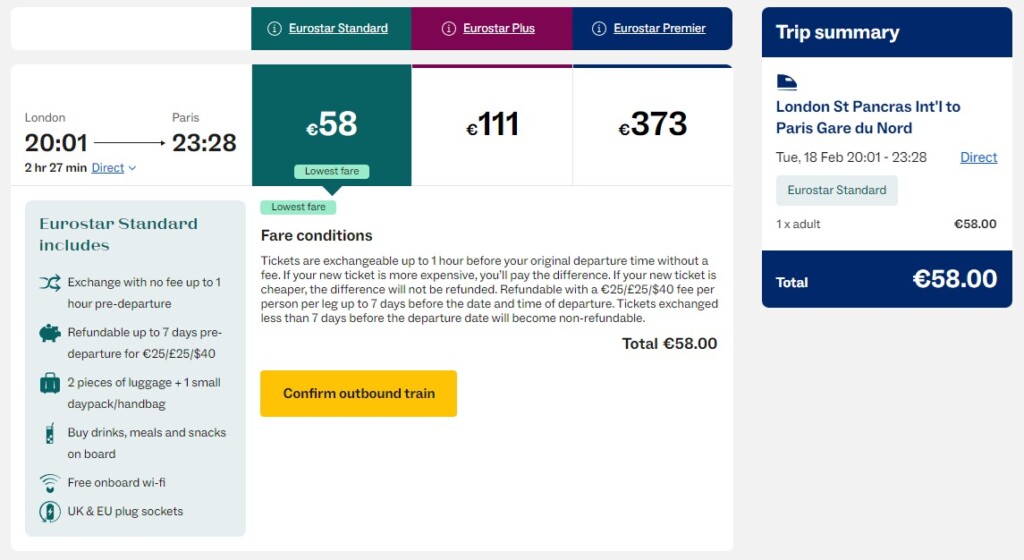This screenshot has height=560, width=1024.
Task: Click the info icon beside Eurostar Standard
Action: coord(274,29)
